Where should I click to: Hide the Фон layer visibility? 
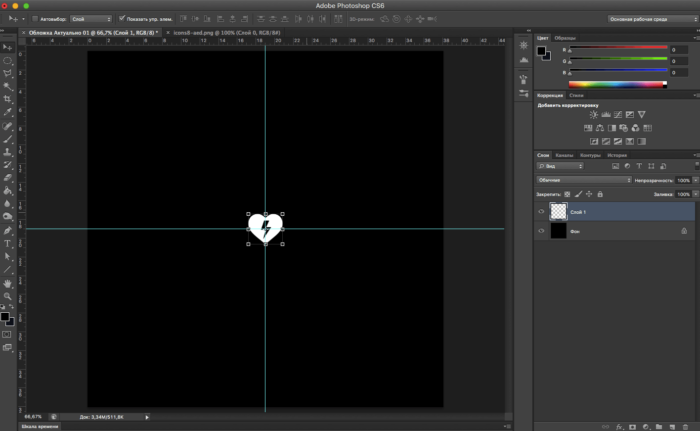541,231
